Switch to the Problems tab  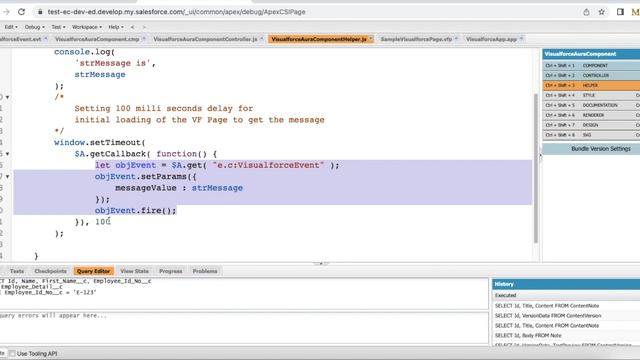(x=205, y=271)
